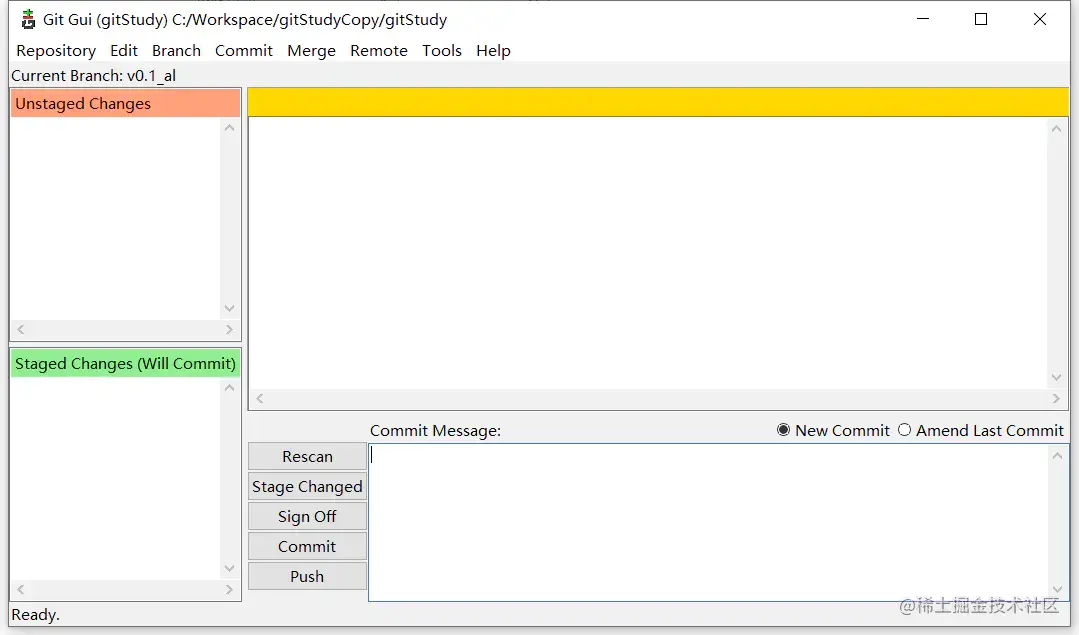This screenshot has width=1079, height=635.
Task: Click left arrow of Staged Changes horizontal scrollbar
Action: (x=21, y=590)
